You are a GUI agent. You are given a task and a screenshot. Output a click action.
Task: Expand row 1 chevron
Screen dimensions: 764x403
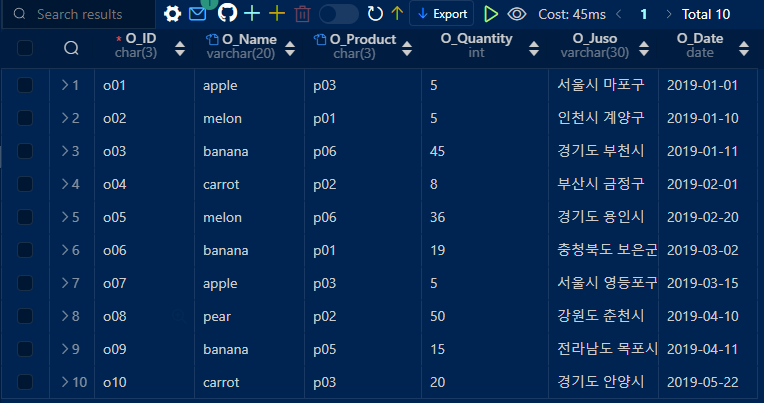click(65, 85)
